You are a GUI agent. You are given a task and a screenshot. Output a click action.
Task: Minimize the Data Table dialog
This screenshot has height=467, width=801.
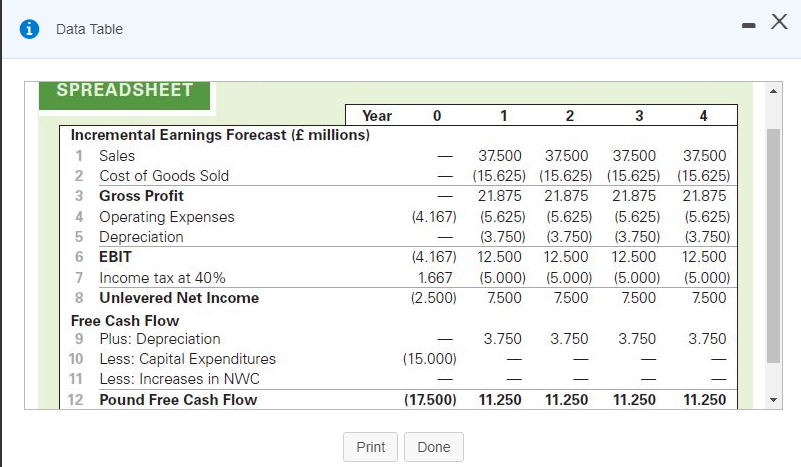point(748,25)
